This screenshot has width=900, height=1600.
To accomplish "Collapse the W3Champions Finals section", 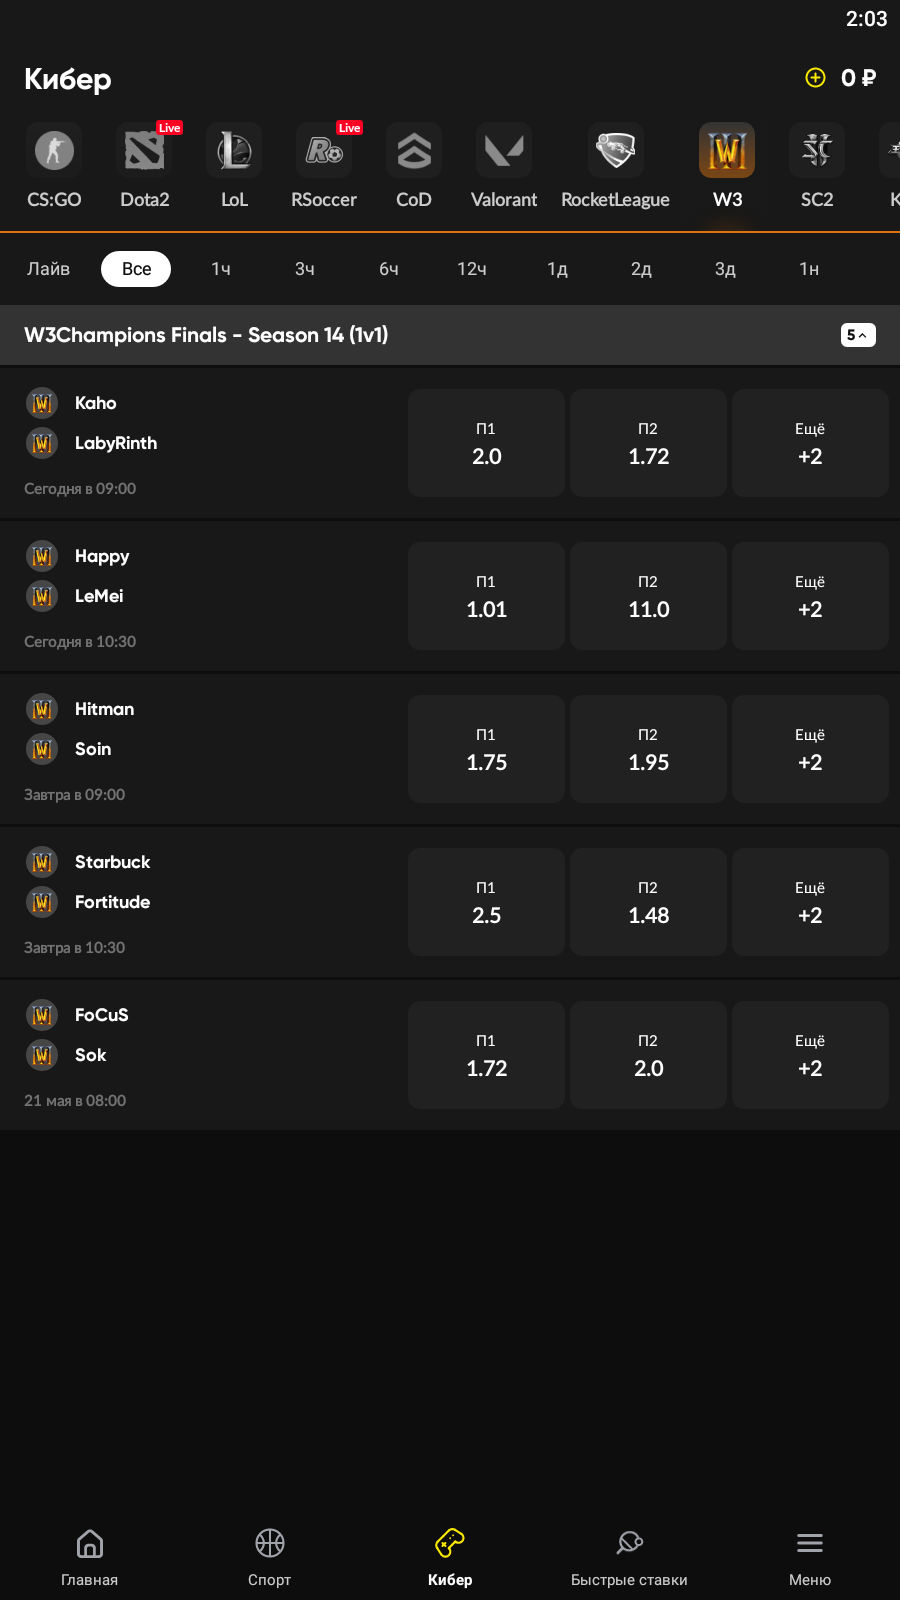I will coord(858,335).
